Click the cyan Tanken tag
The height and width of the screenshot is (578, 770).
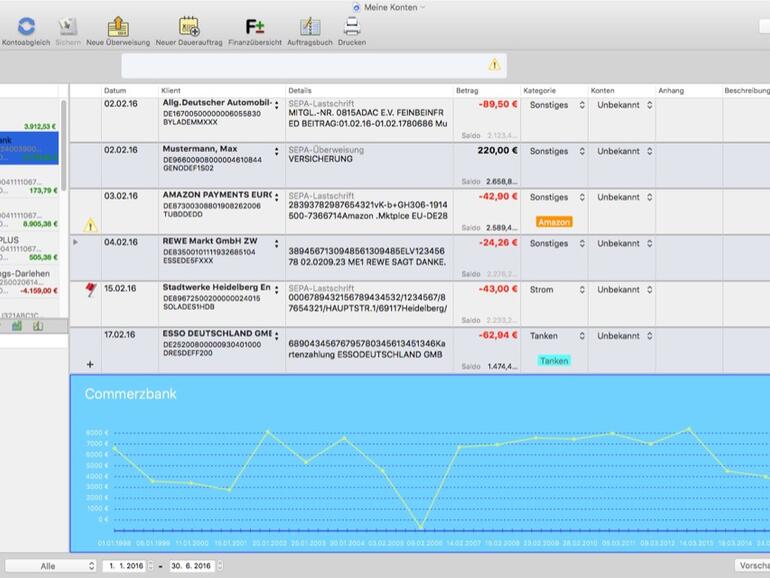554,361
